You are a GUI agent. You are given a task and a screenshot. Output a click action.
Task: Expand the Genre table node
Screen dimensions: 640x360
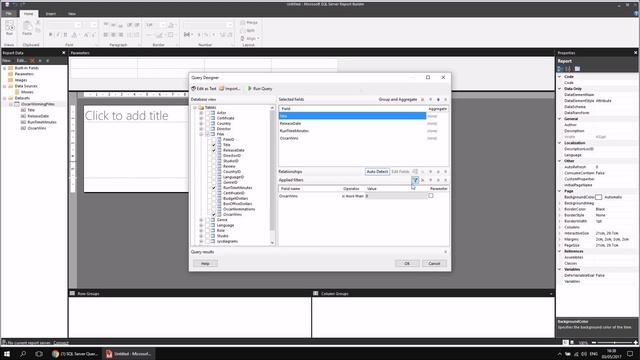201,220
